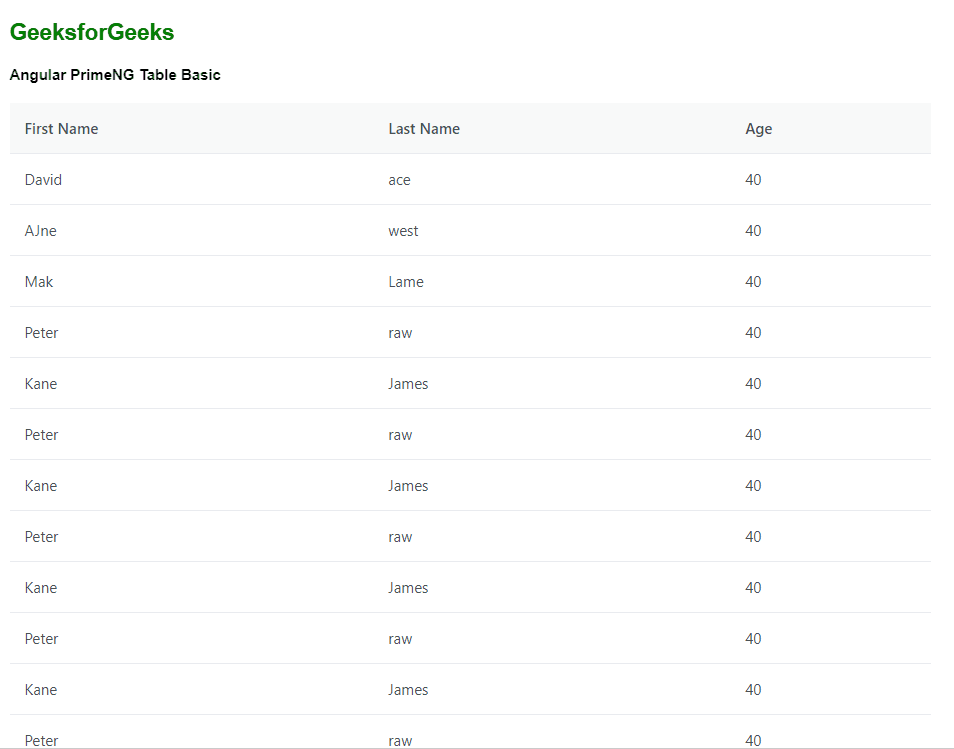Screen dimensions: 954x749
Task: Click the first James entry in the table
Action: (408, 384)
